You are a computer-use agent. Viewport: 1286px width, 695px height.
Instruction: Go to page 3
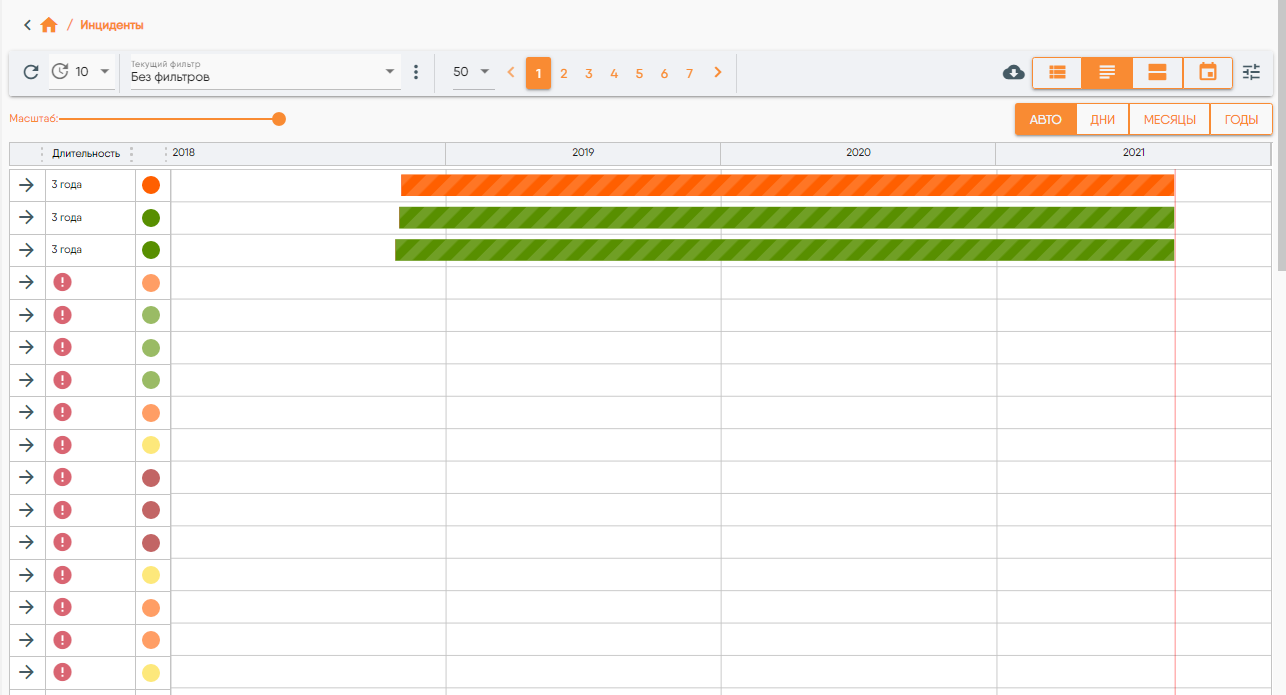589,73
